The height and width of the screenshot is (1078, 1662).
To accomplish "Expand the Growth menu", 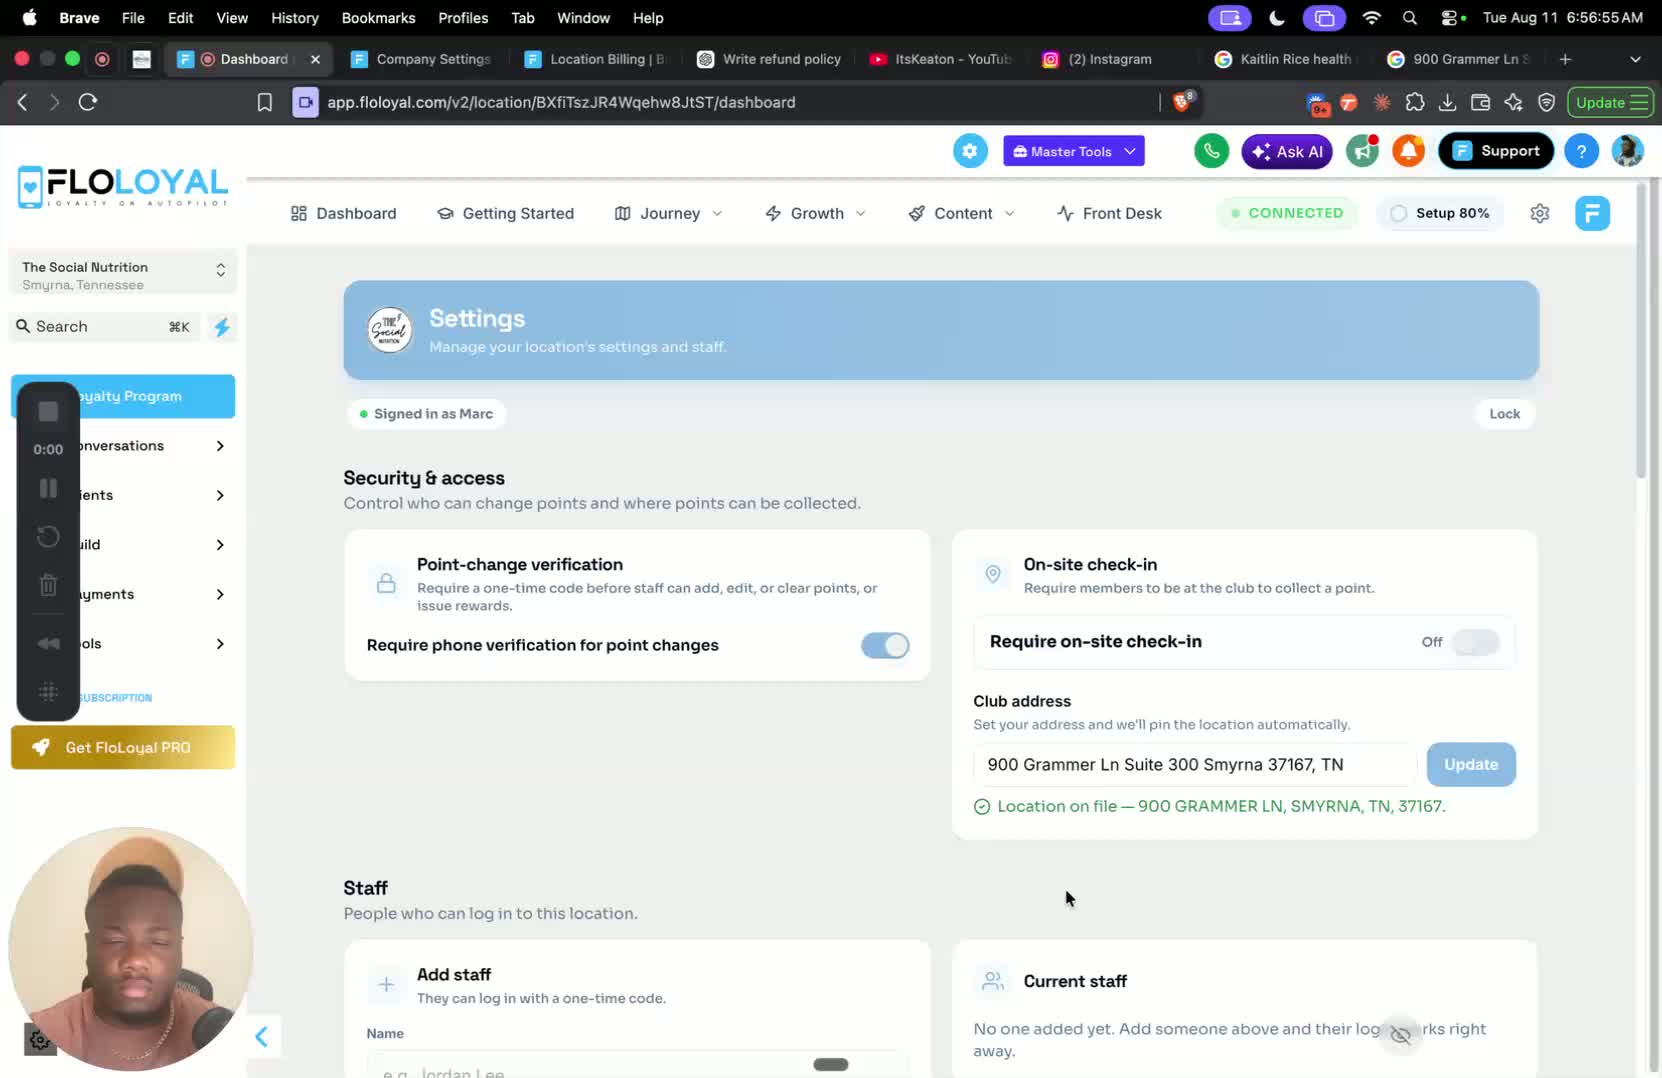I will coord(815,213).
